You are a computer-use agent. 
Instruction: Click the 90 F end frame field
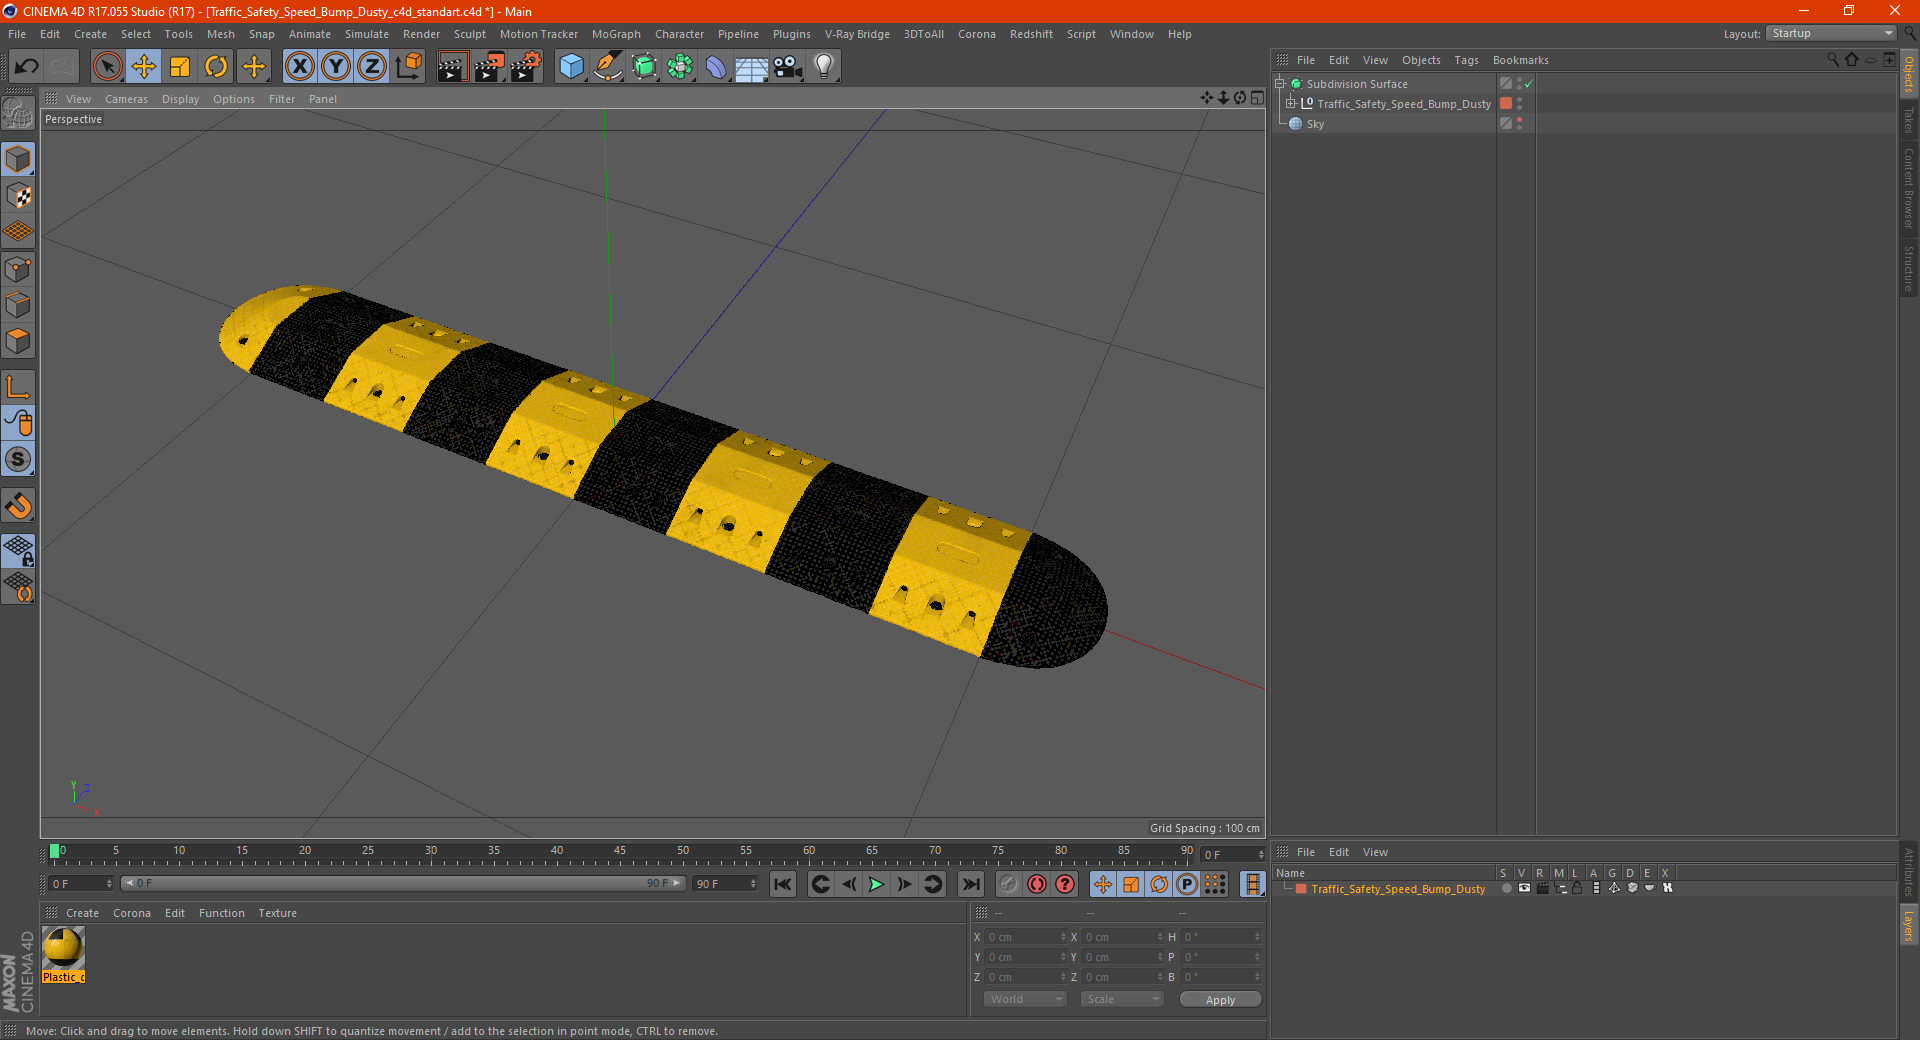(725, 884)
